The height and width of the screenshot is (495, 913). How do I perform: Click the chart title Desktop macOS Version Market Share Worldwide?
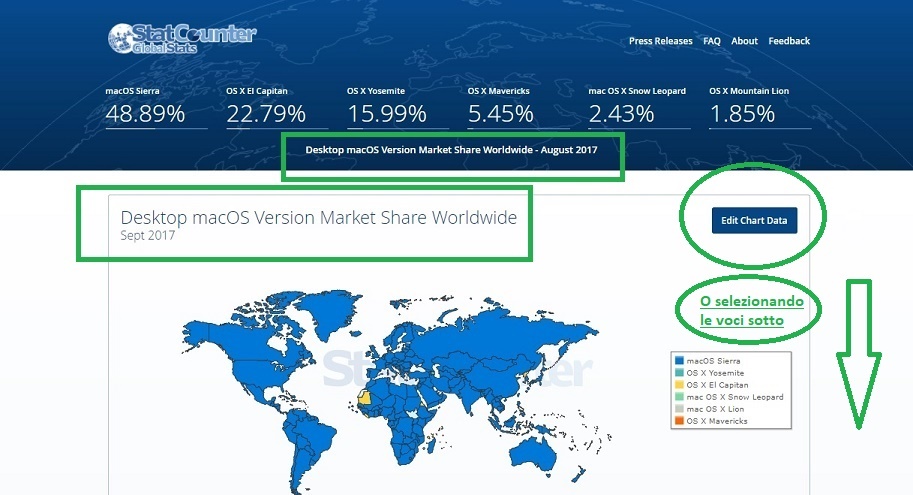(319, 217)
